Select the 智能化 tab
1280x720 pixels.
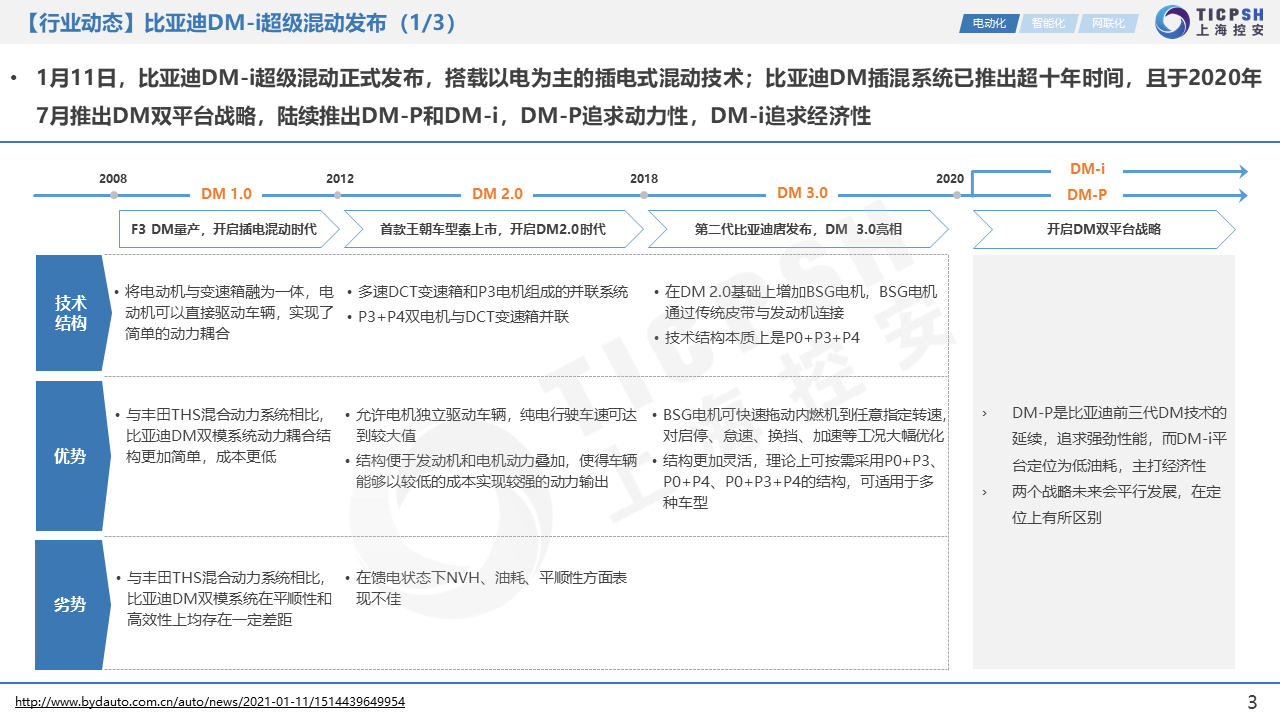(1048, 22)
